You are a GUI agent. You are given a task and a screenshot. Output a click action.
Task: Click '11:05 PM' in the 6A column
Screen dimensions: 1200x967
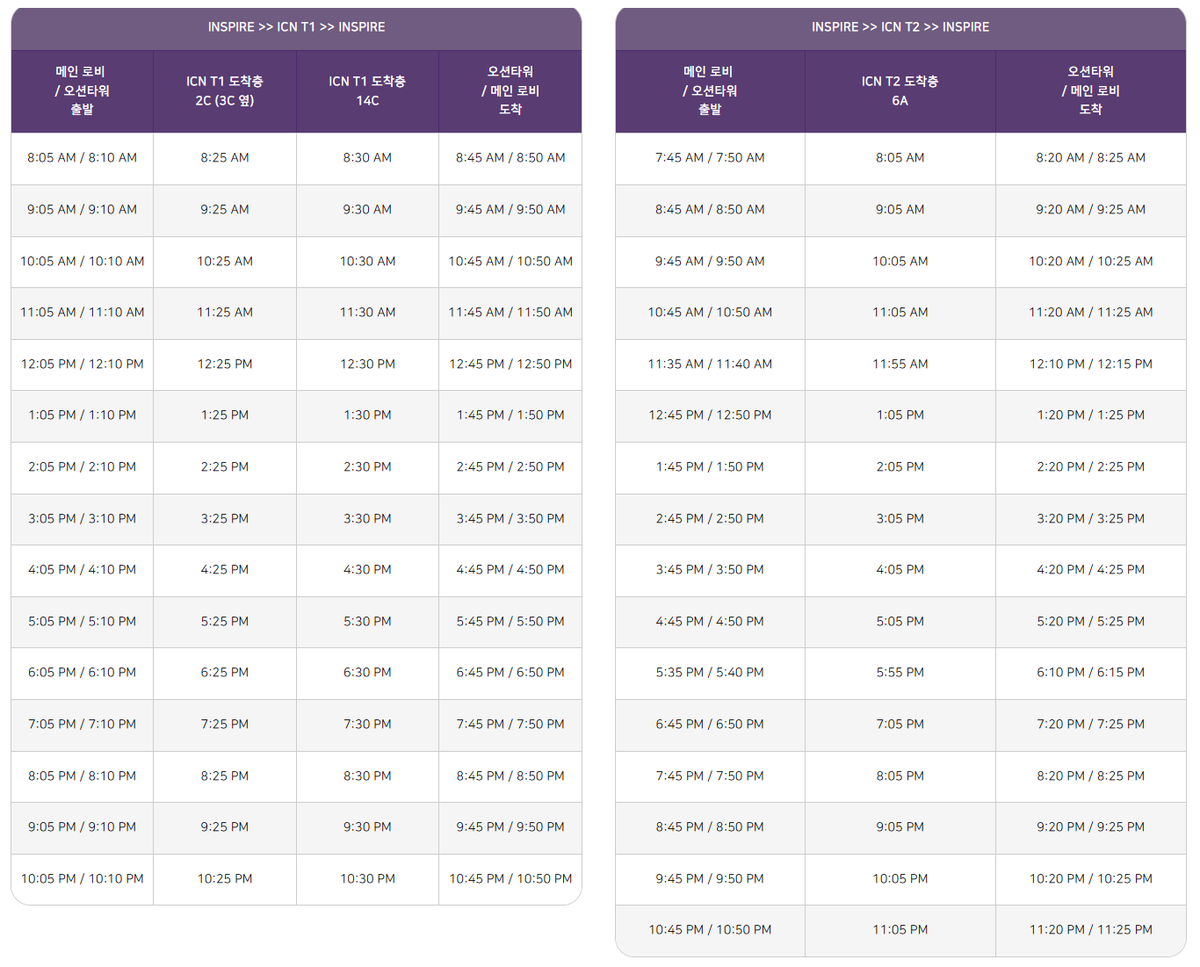click(900, 930)
